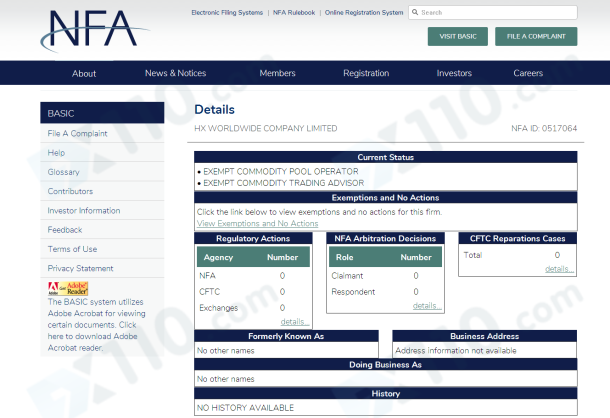The height and width of the screenshot is (418, 610).
Task: Click Exemptions and No Actions header
Action: tap(386, 198)
